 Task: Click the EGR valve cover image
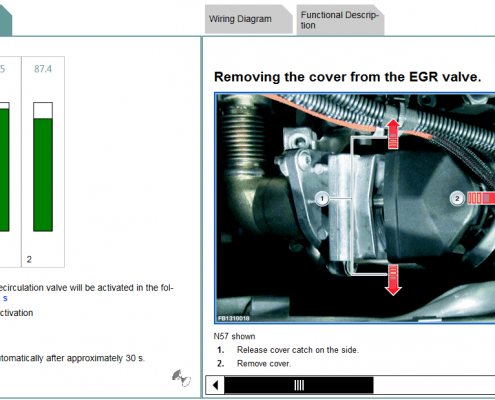click(x=355, y=208)
